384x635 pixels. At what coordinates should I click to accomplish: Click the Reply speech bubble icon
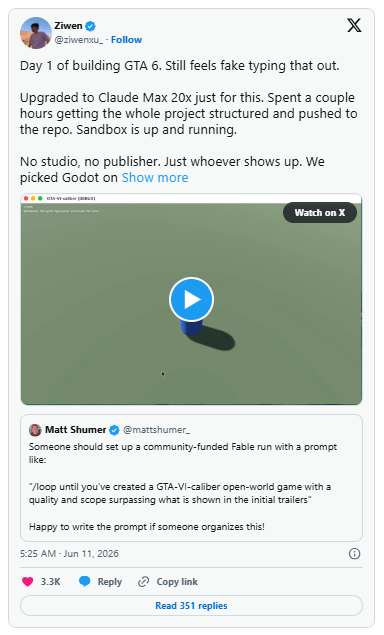[84, 582]
